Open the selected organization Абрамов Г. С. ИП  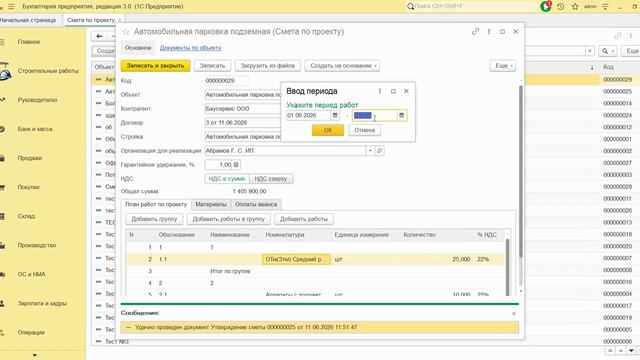[380, 151]
